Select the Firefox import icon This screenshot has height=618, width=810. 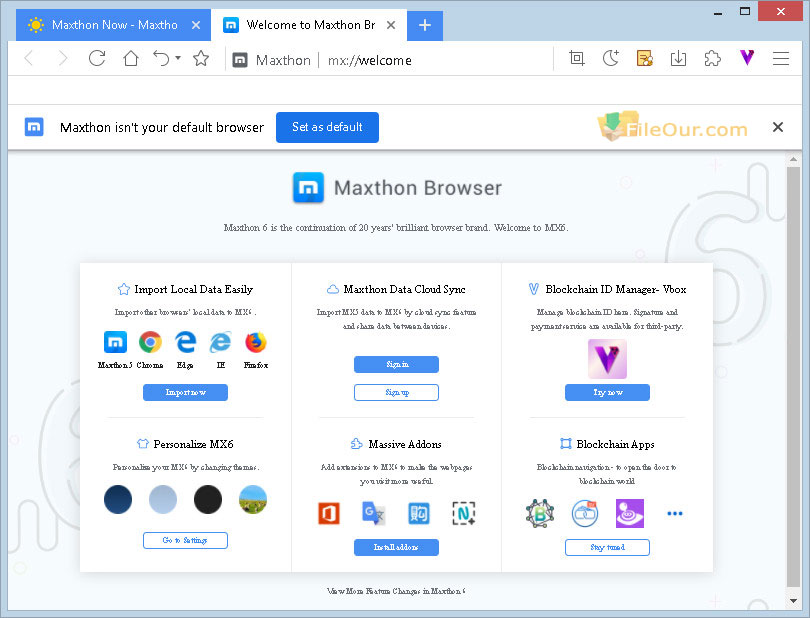[x=256, y=342]
